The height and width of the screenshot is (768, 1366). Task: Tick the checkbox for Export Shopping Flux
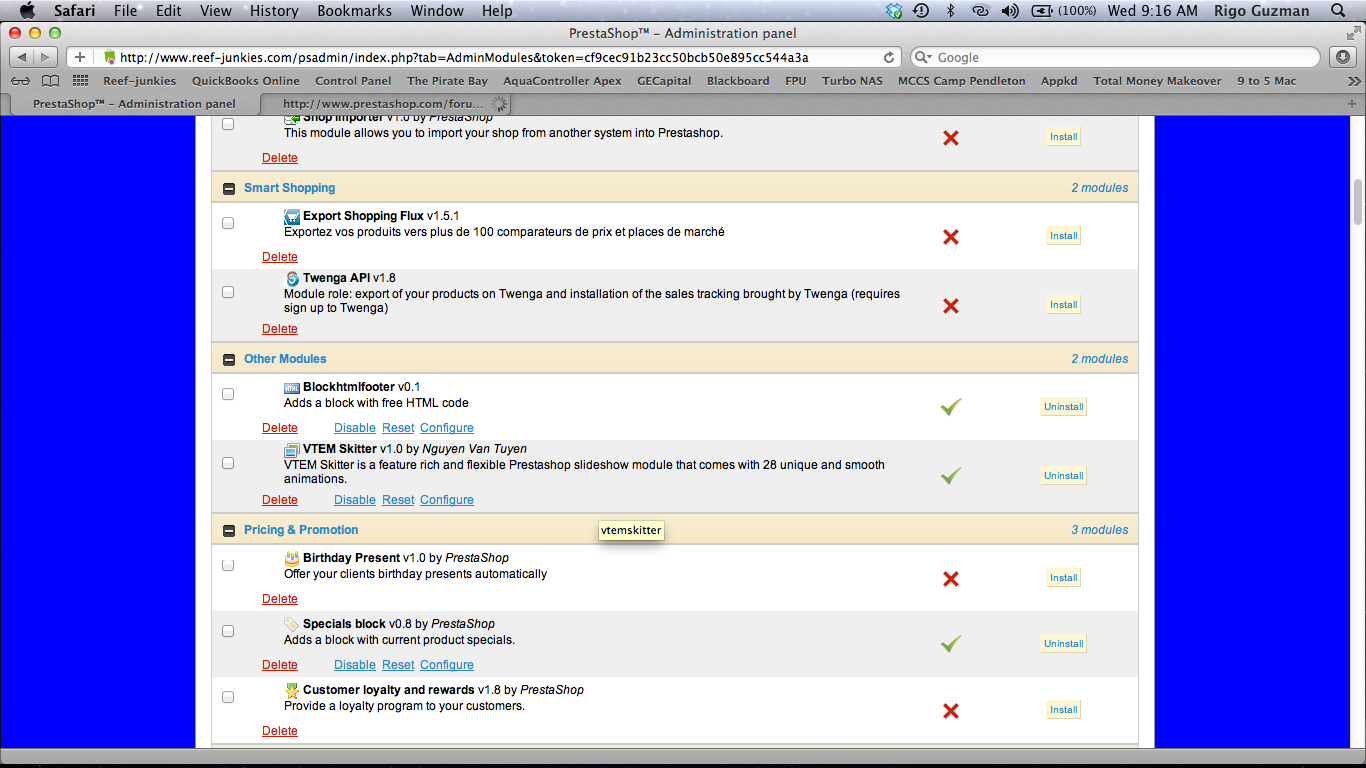(x=228, y=223)
